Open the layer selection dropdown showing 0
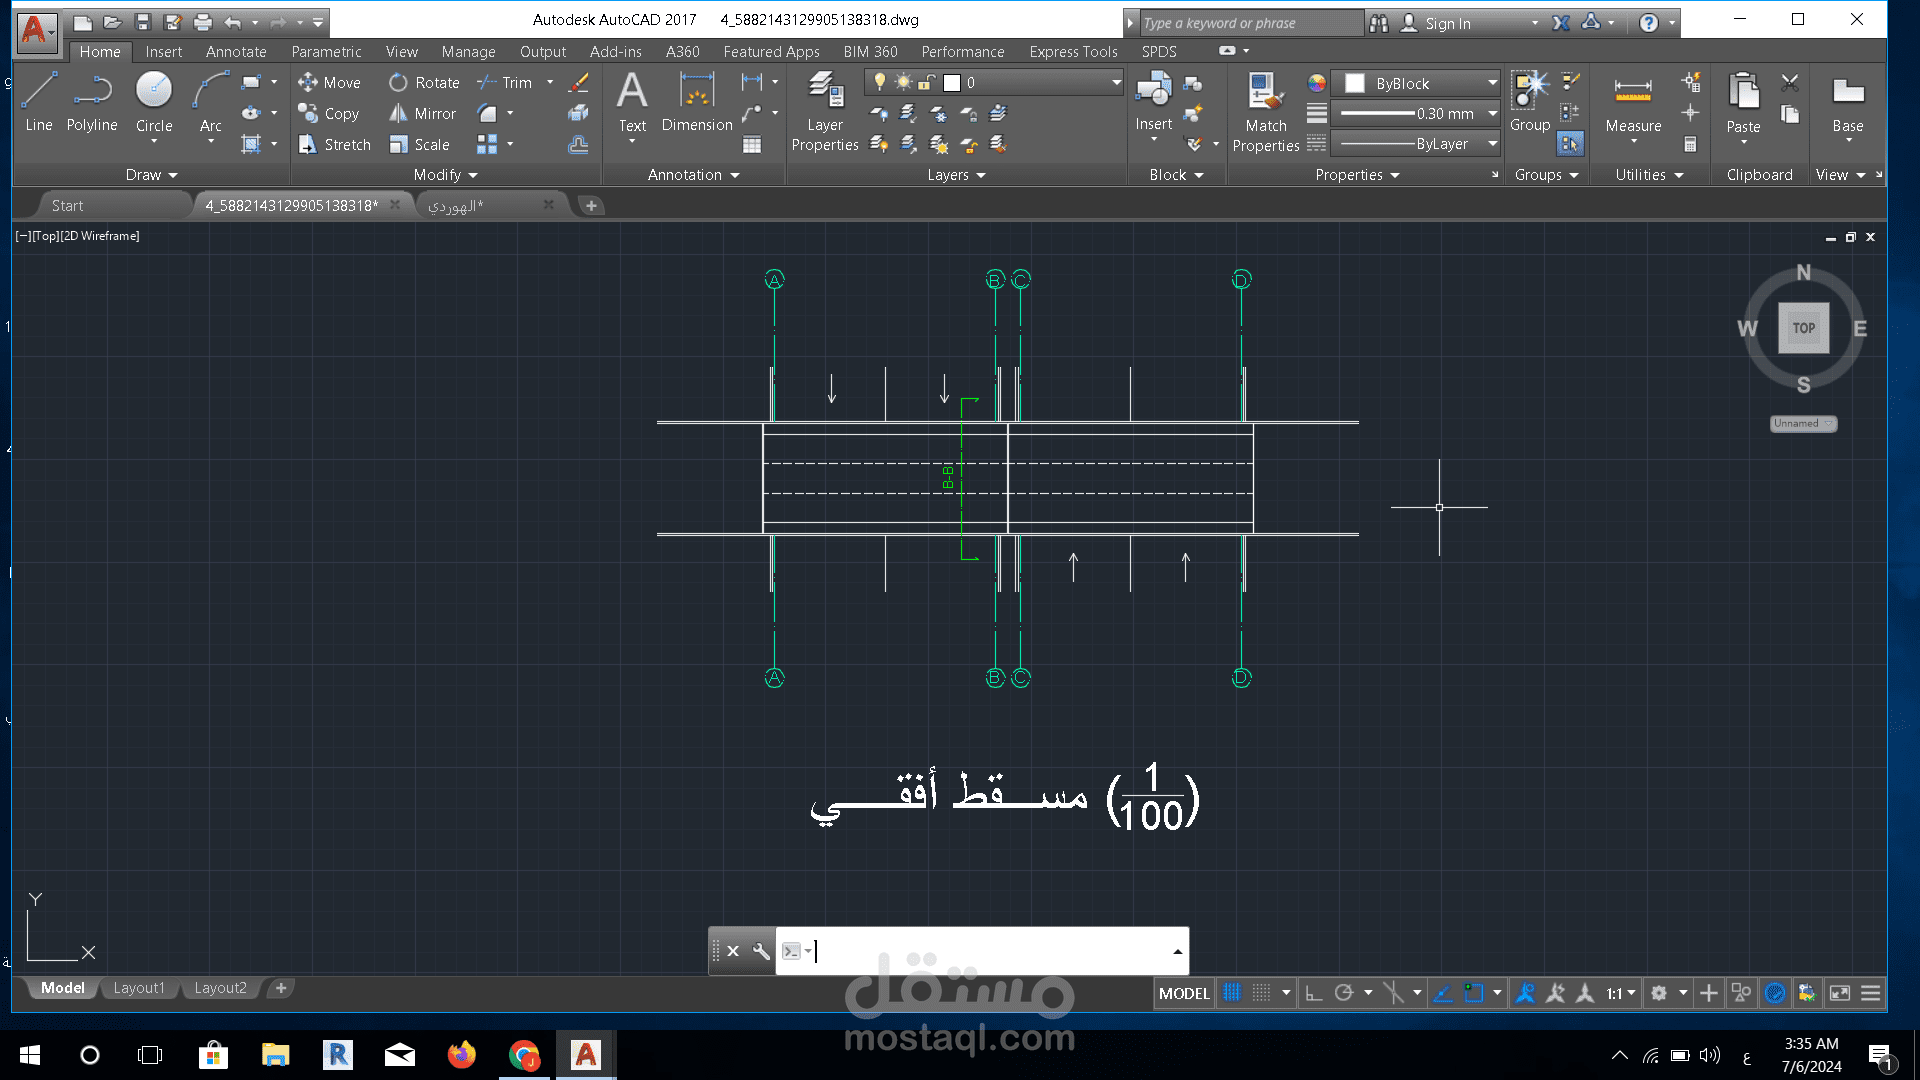Viewport: 1920px width, 1080px height. tap(994, 83)
